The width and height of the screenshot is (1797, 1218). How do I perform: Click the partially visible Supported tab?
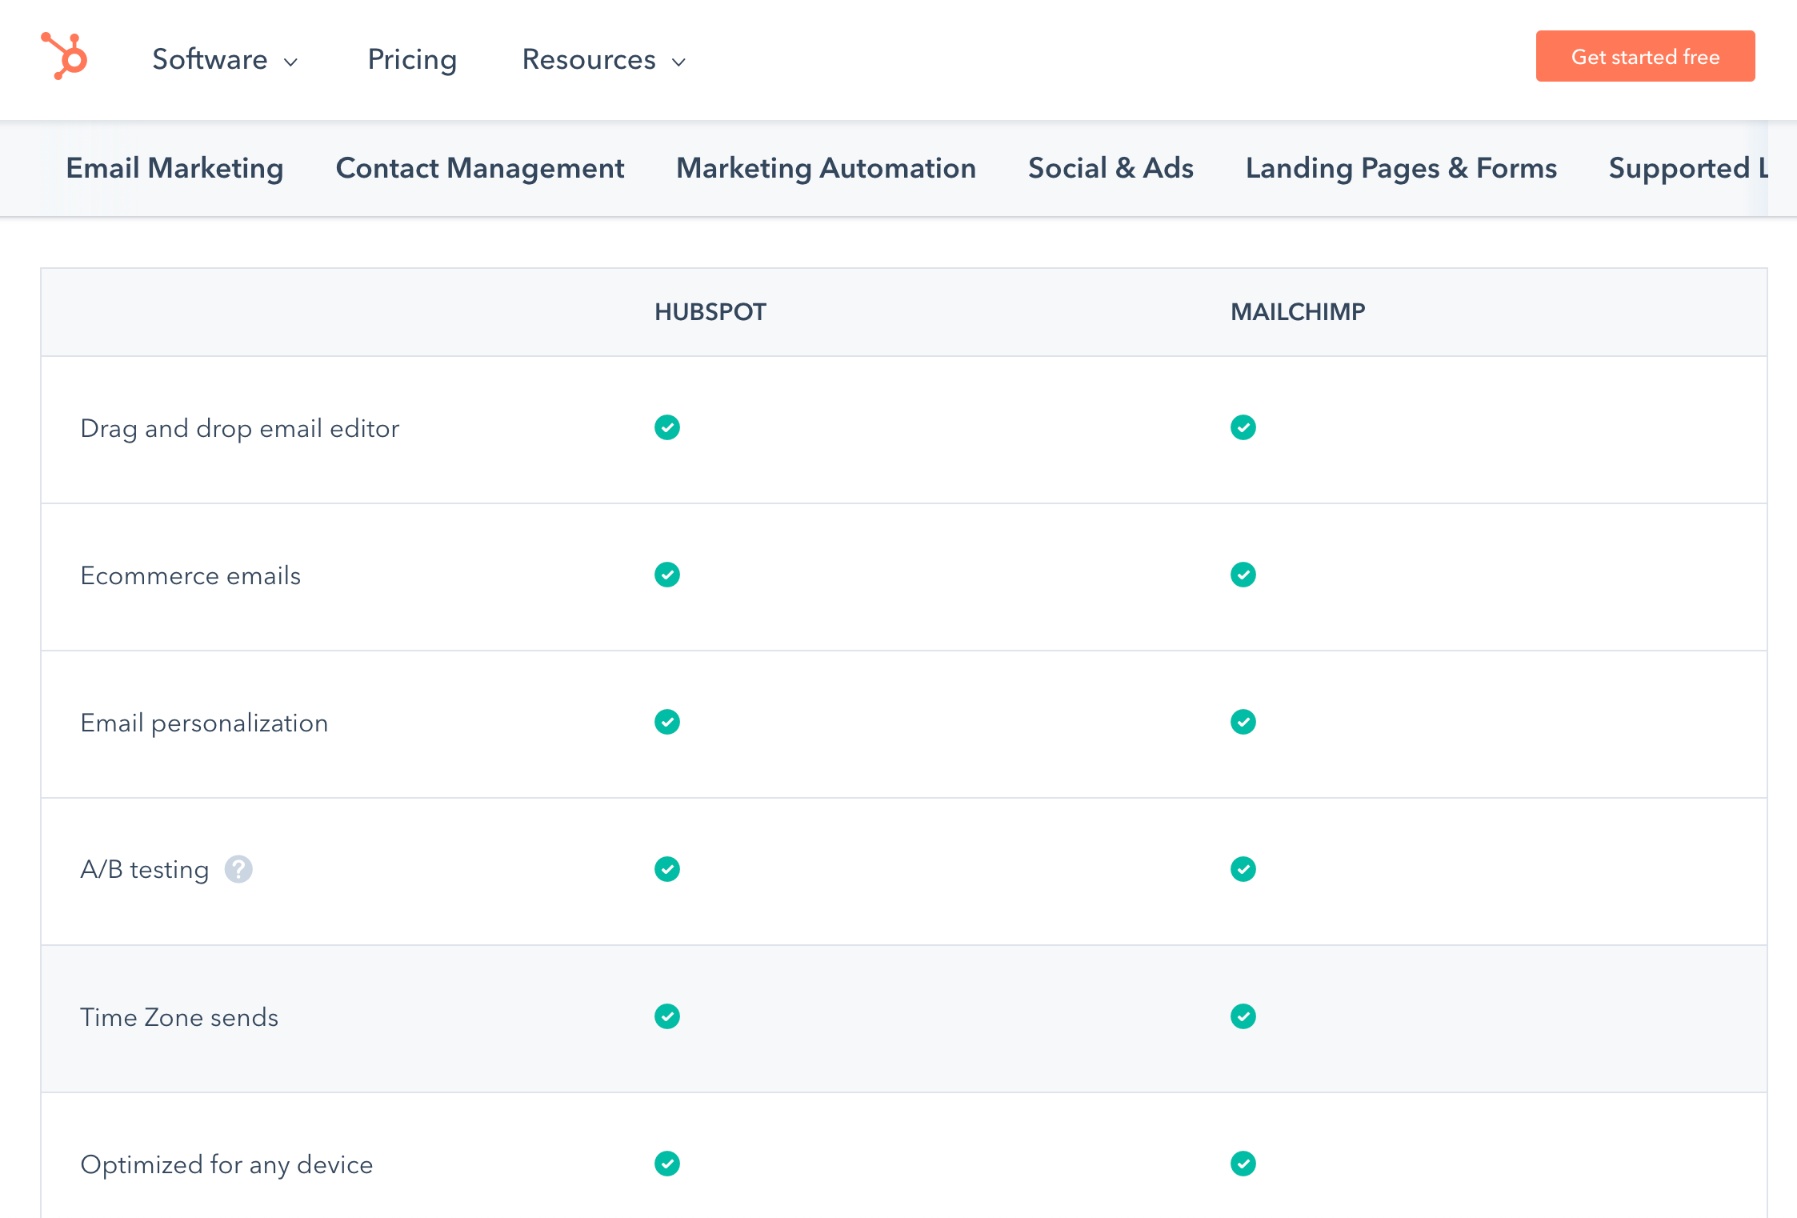click(x=1685, y=168)
